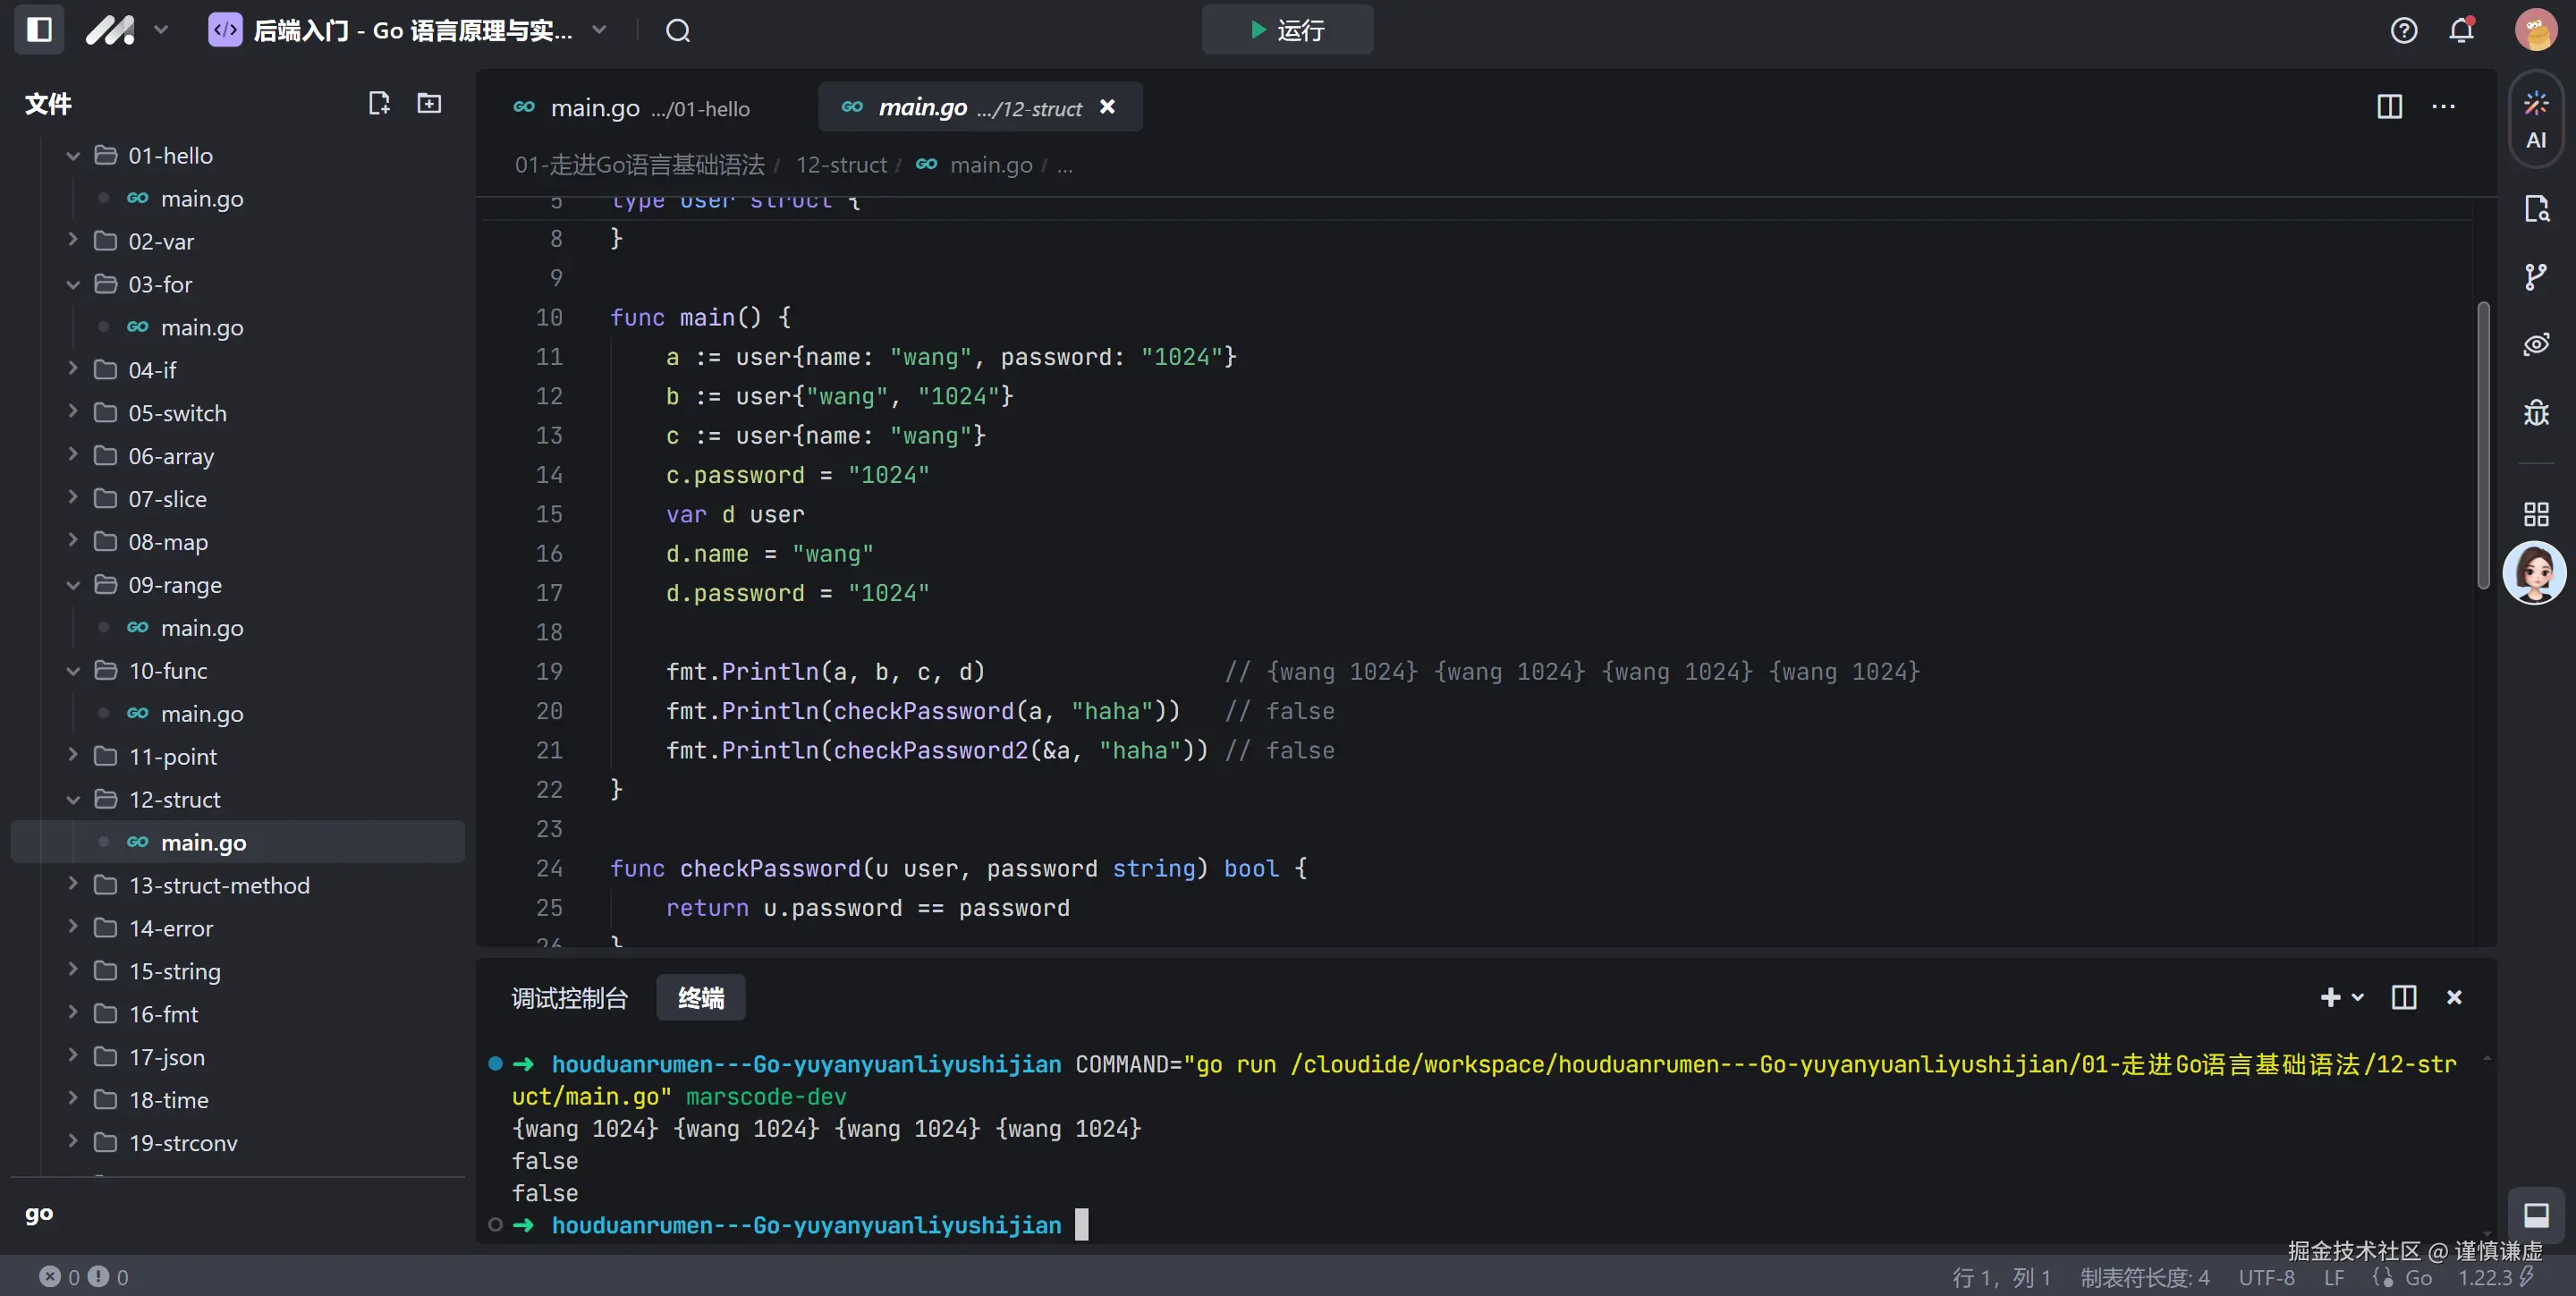Click the new folder icon in explorer
Image resolution: width=2576 pixels, height=1296 pixels.
(x=429, y=103)
